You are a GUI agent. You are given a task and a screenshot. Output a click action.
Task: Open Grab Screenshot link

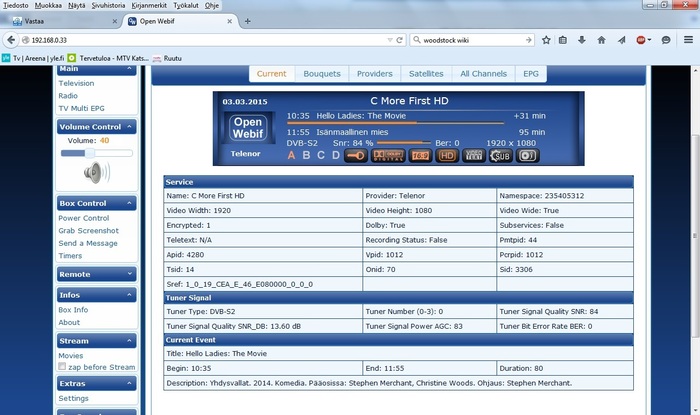[88, 231]
